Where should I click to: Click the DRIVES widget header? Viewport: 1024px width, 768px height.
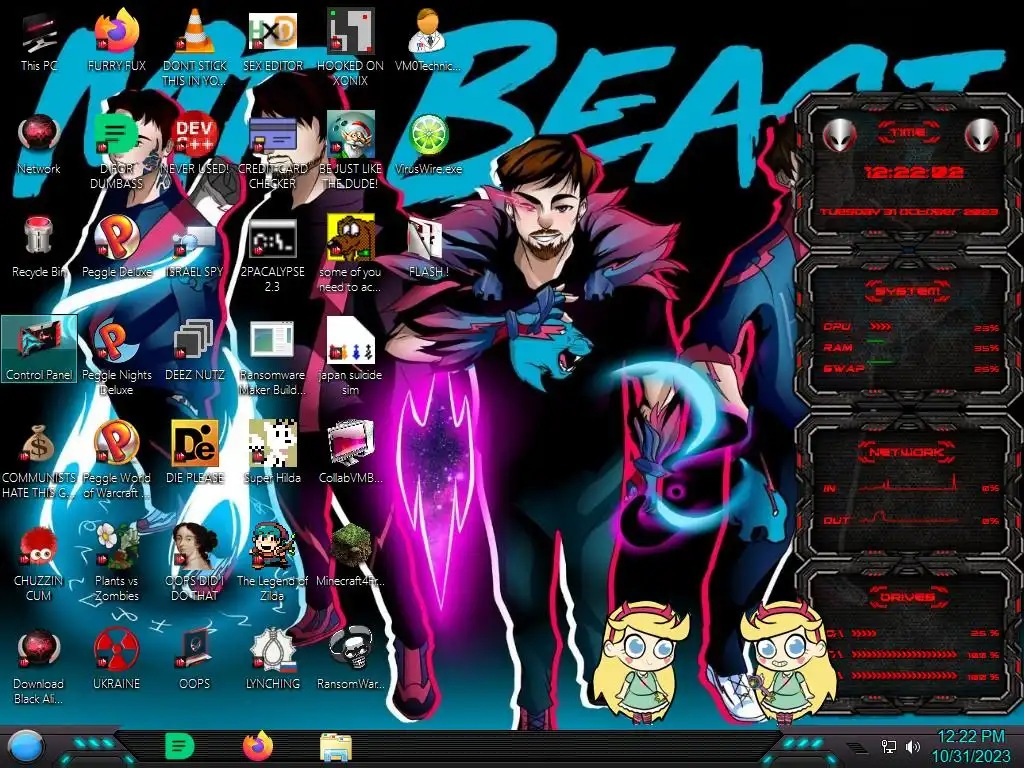point(907,597)
